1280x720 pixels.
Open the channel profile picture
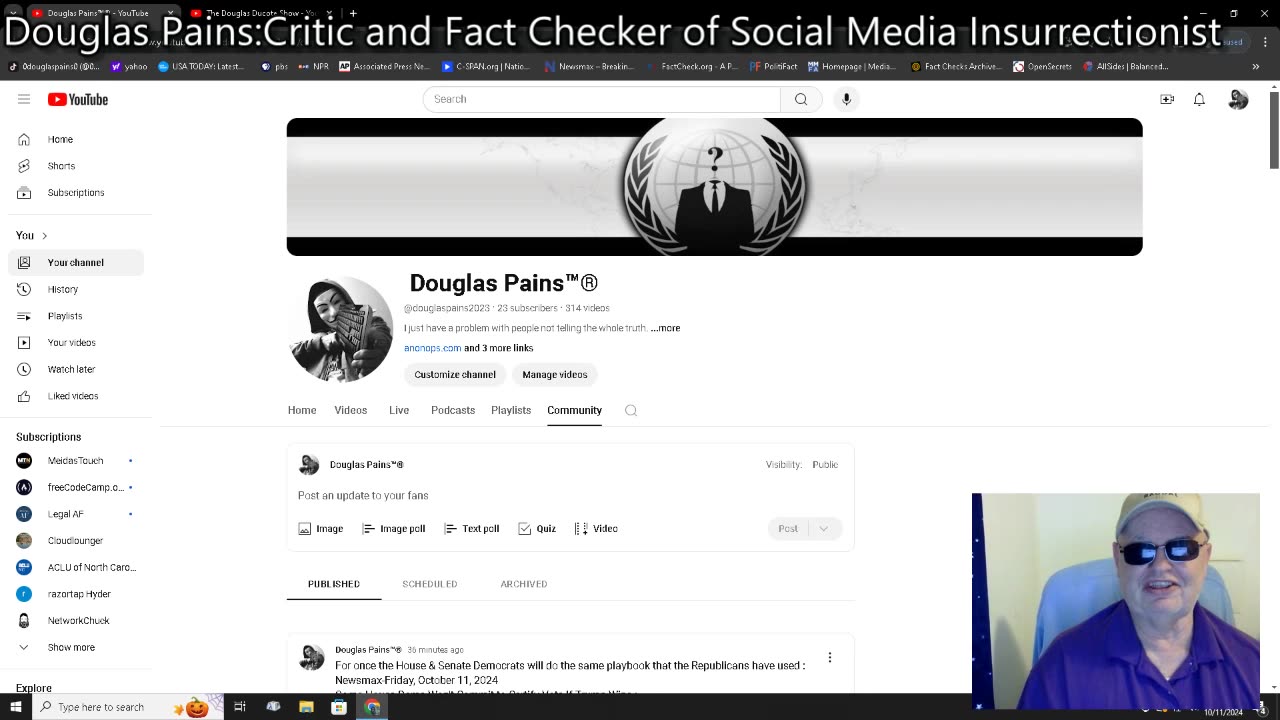tap(341, 329)
